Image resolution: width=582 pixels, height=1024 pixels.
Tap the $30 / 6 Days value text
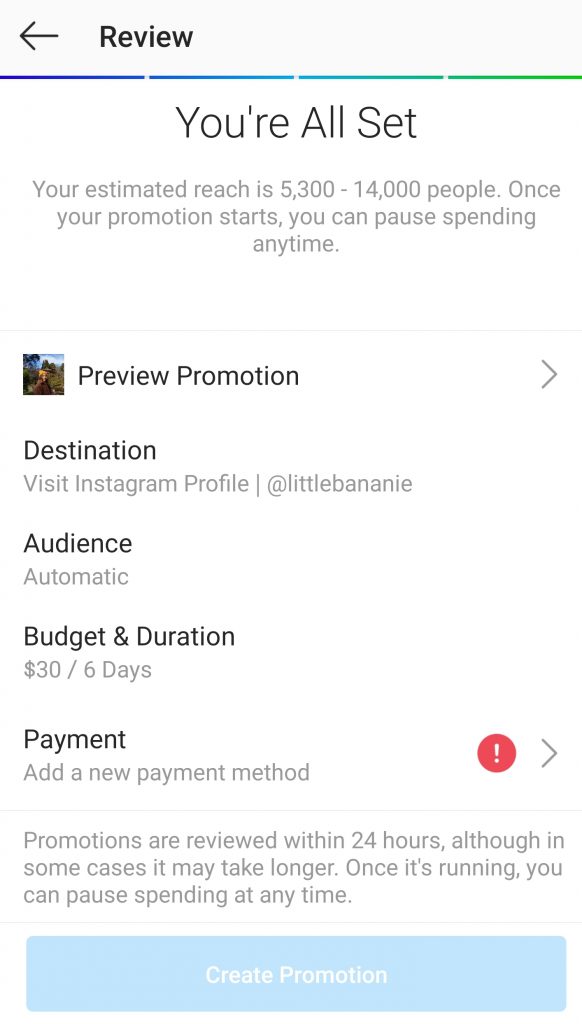coord(75,670)
